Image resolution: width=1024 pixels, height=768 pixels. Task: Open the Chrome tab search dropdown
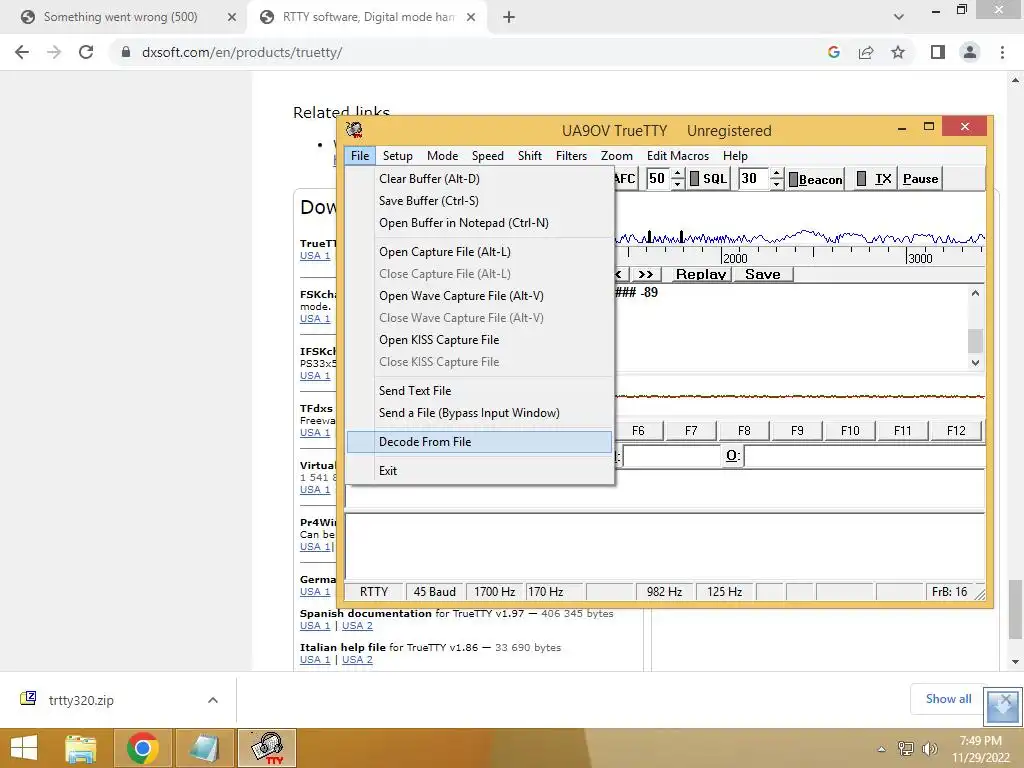pyautogui.click(x=899, y=18)
